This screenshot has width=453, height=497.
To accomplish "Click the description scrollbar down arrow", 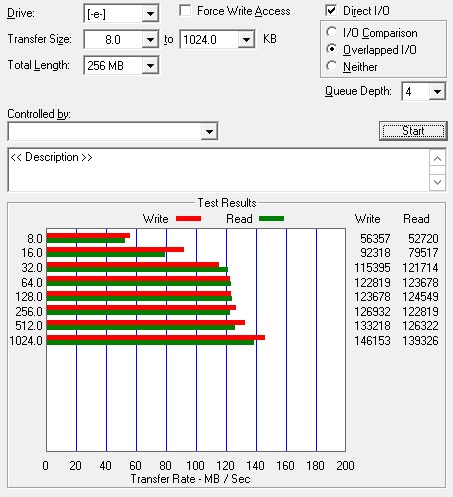I will (x=438, y=182).
